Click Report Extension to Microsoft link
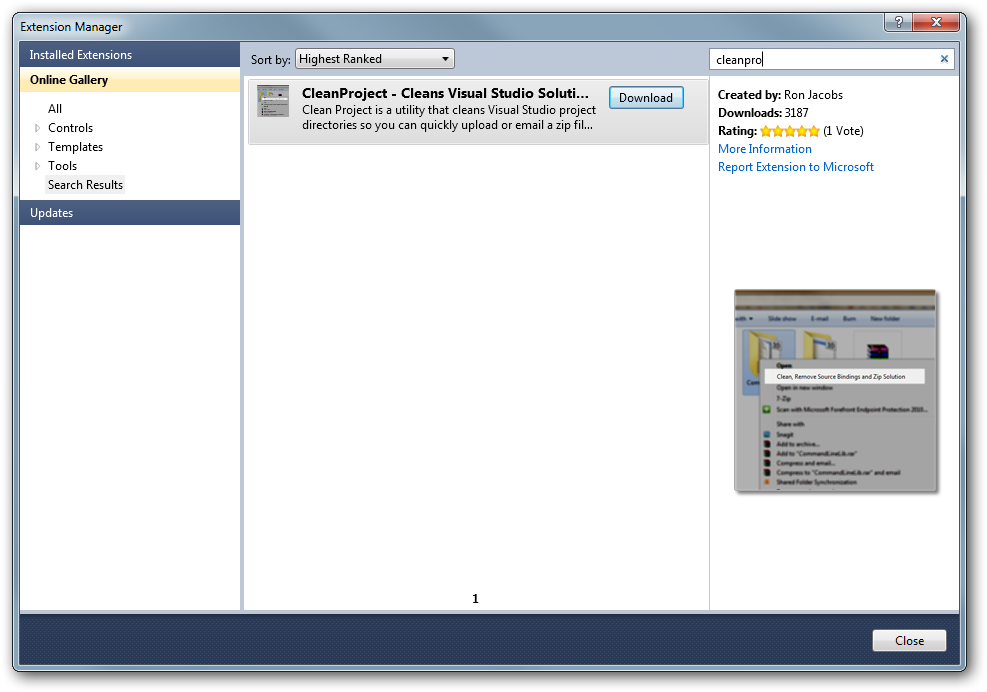 coord(795,167)
